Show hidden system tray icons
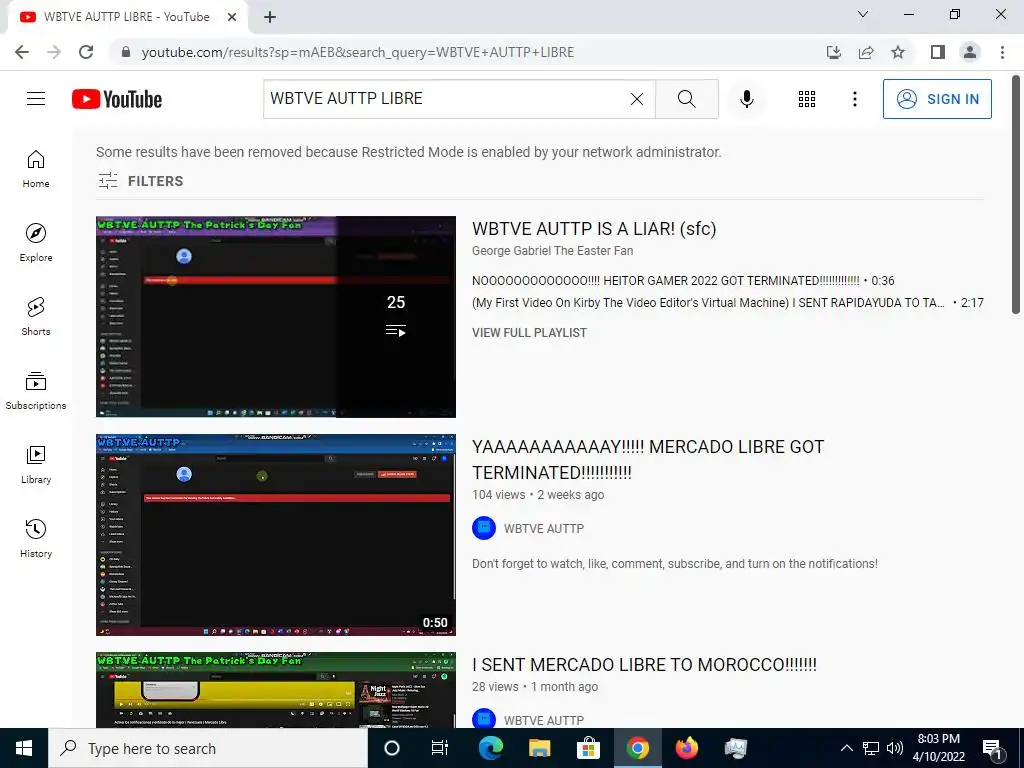Screen dimensions: 1024x768 (846, 748)
